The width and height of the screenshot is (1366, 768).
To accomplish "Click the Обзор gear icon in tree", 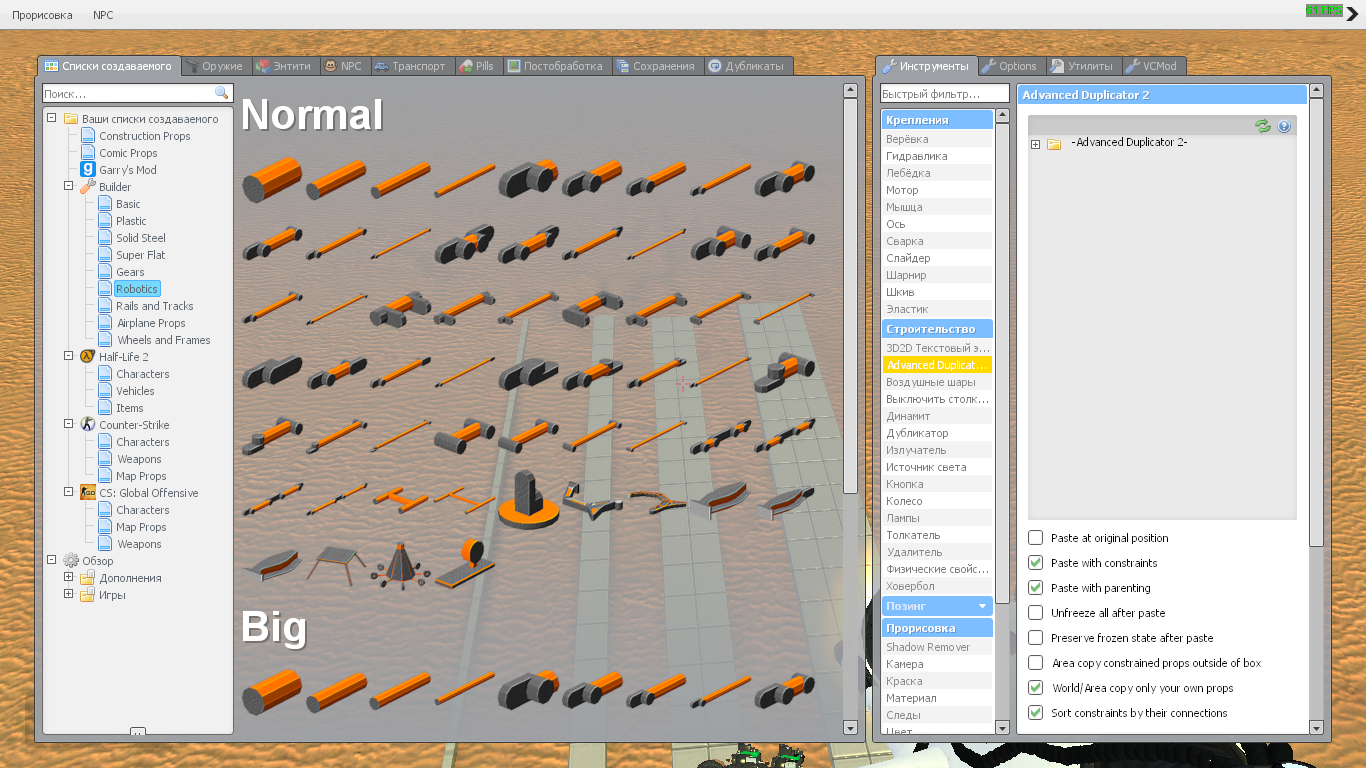I will pos(71,561).
